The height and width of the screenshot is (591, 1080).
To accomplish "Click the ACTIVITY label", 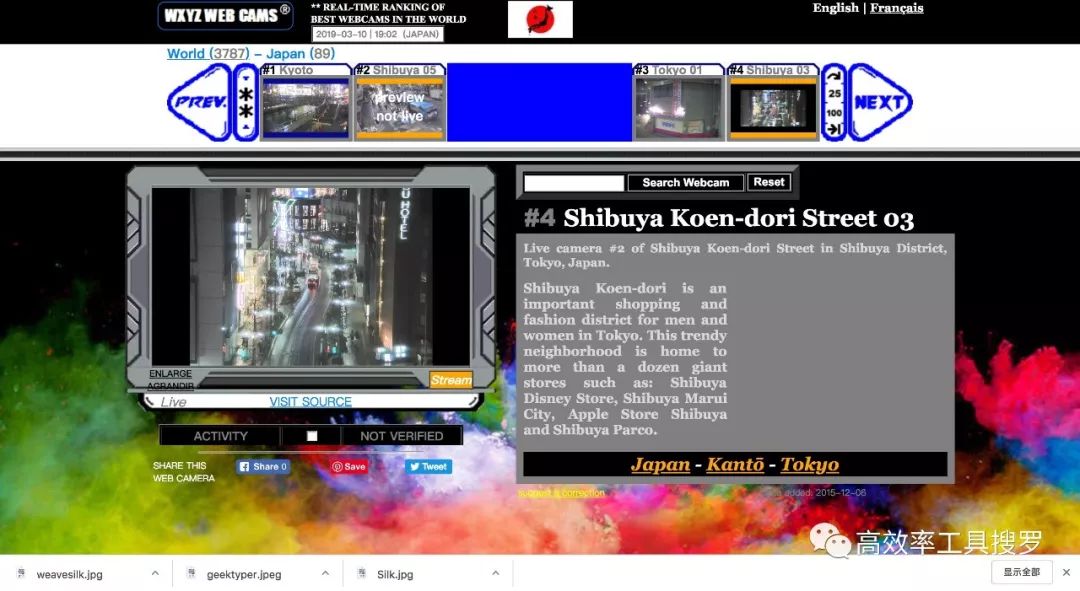I will tap(220, 436).
